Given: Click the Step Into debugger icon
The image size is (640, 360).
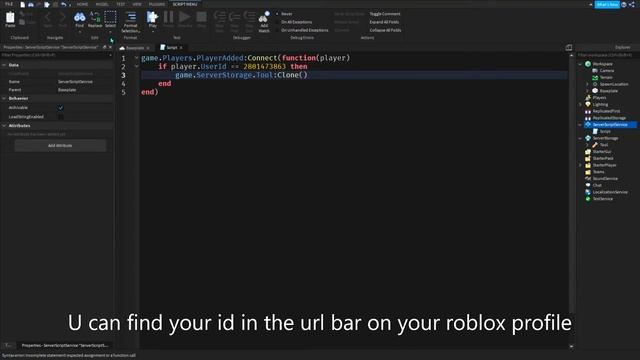Looking at the screenshot, I should 220,17.
